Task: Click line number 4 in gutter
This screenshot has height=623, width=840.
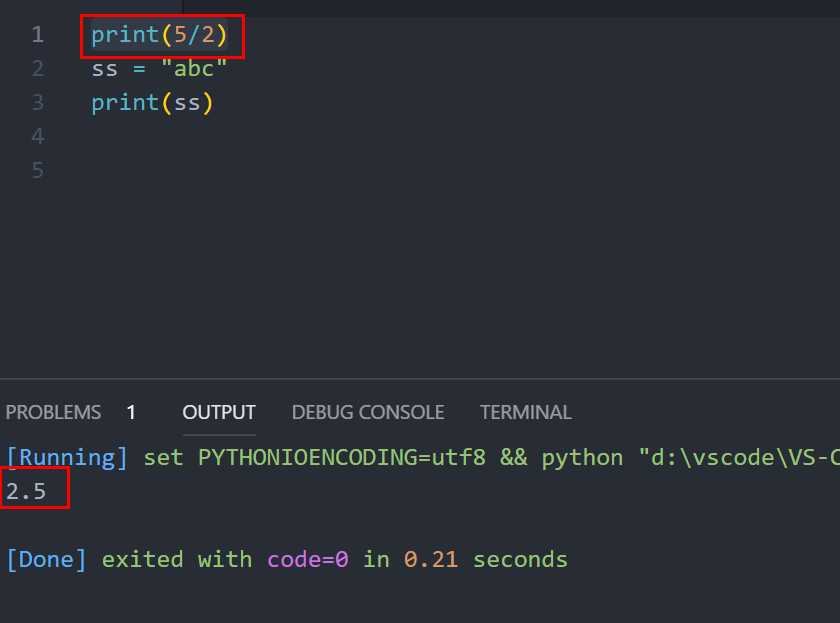Action: (x=38, y=136)
